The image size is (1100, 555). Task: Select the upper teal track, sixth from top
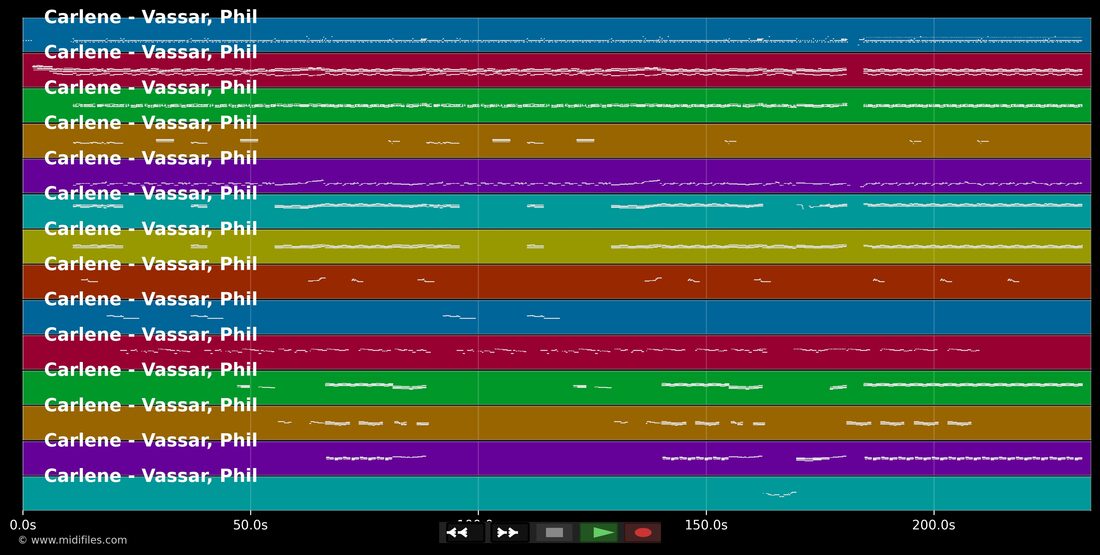[557, 211]
